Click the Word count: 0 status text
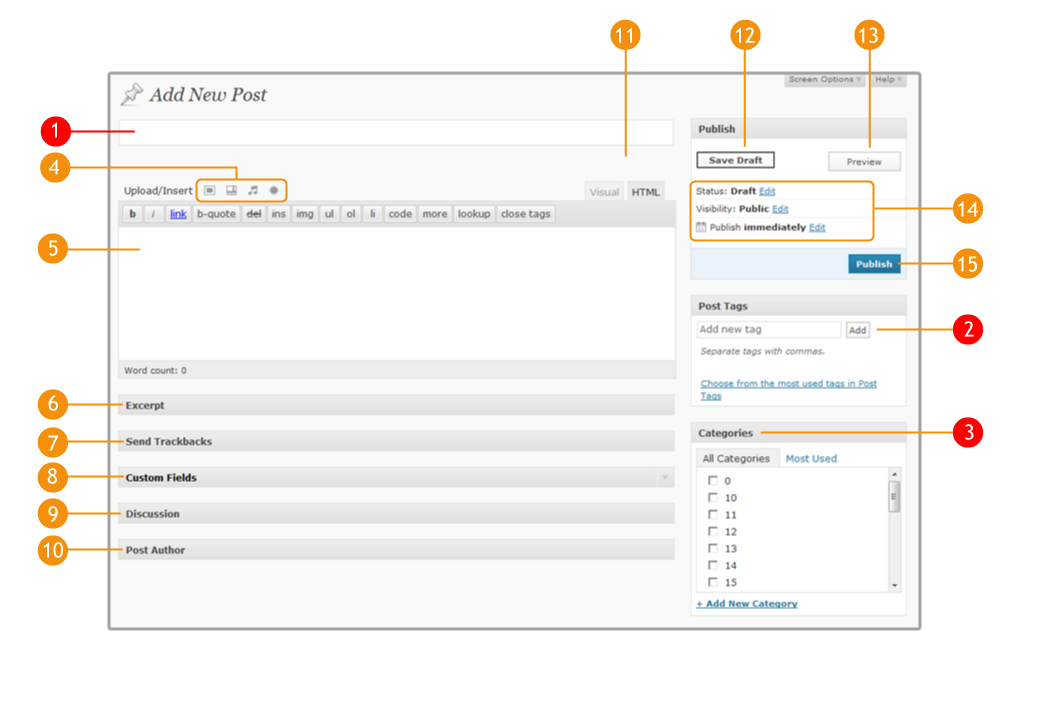The image size is (1050, 718). click(x=155, y=370)
